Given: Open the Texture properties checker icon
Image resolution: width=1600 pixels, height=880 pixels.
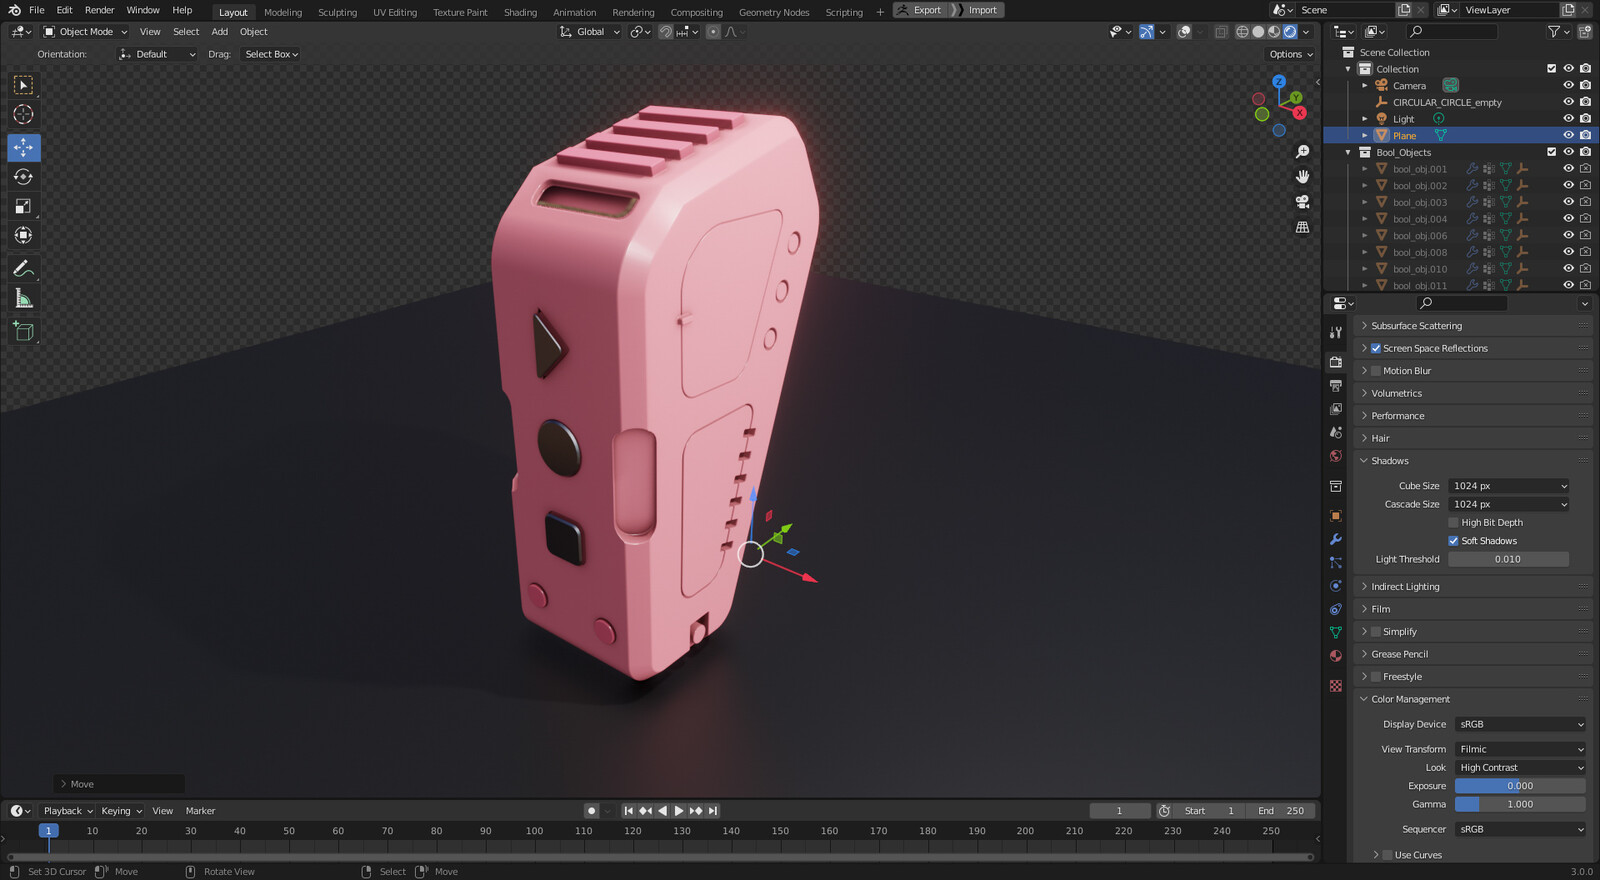Looking at the screenshot, I should [x=1336, y=686].
